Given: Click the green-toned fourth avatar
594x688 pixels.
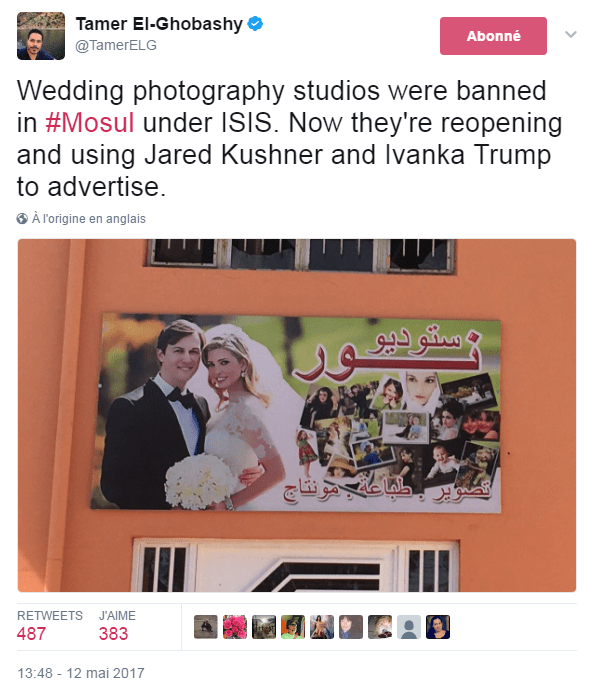Looking at the screenshot, I should coord(293,627).
